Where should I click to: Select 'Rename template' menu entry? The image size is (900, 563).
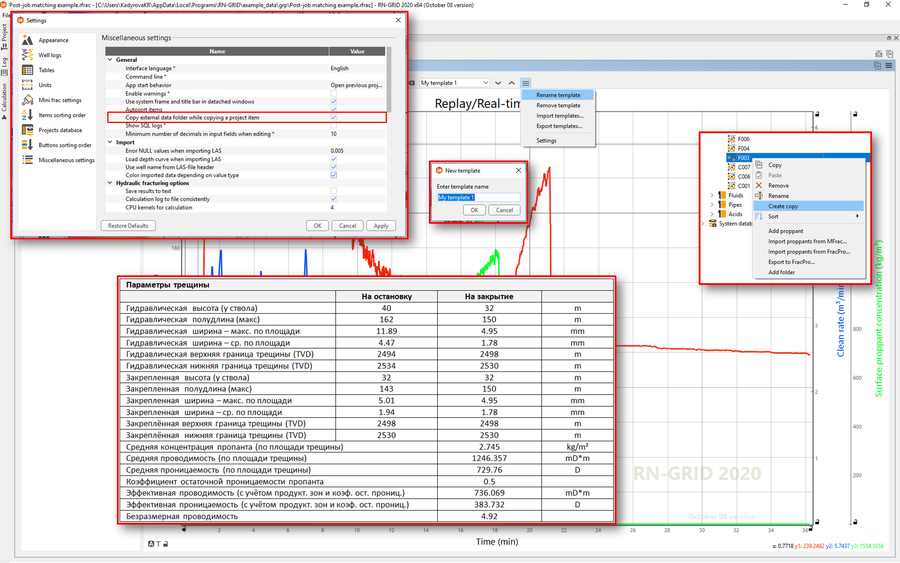pos(558,95)
